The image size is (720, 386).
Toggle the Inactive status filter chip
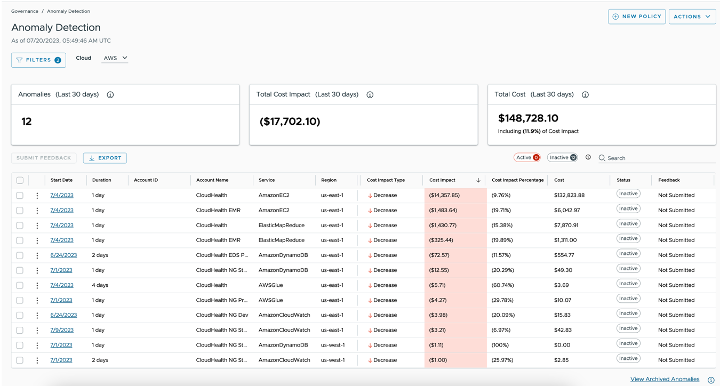coord(562,157)
